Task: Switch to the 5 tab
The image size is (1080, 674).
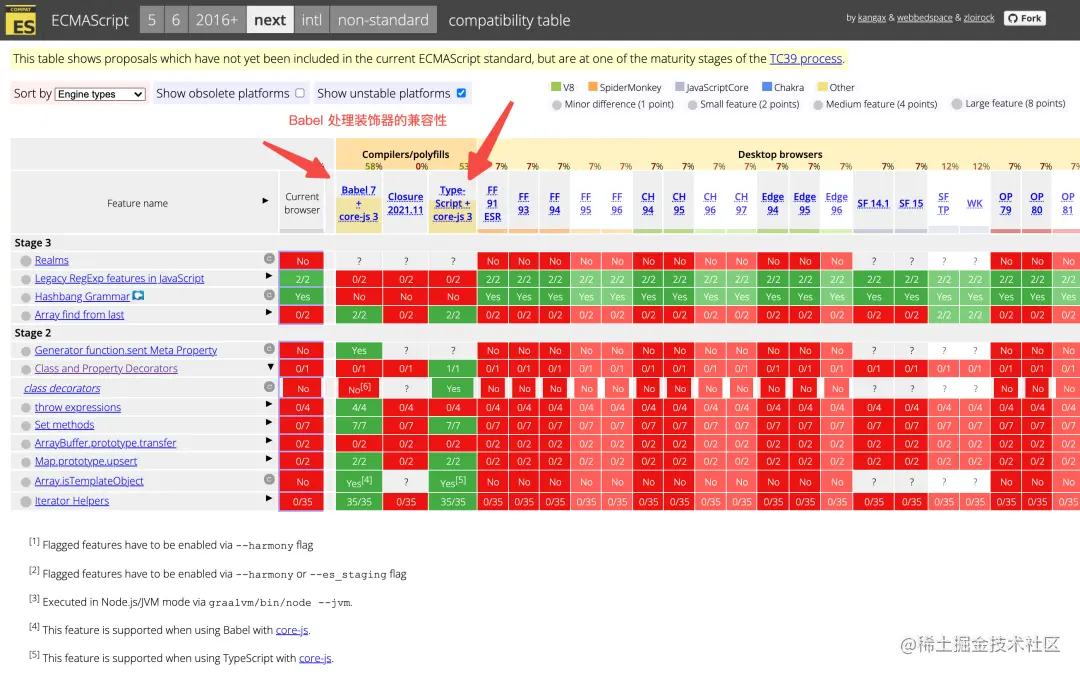Action: click(152, 20)
